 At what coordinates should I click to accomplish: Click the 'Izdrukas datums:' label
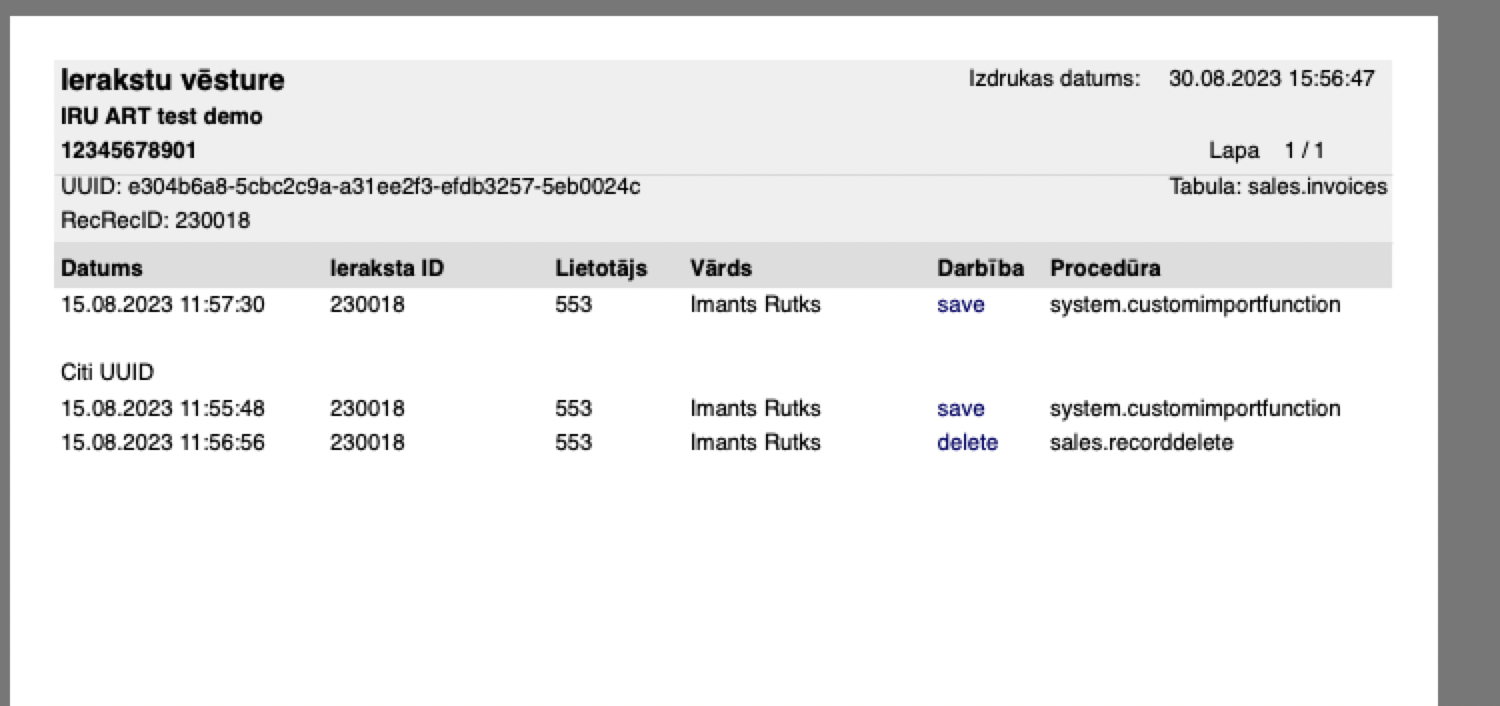(1055, 79)
